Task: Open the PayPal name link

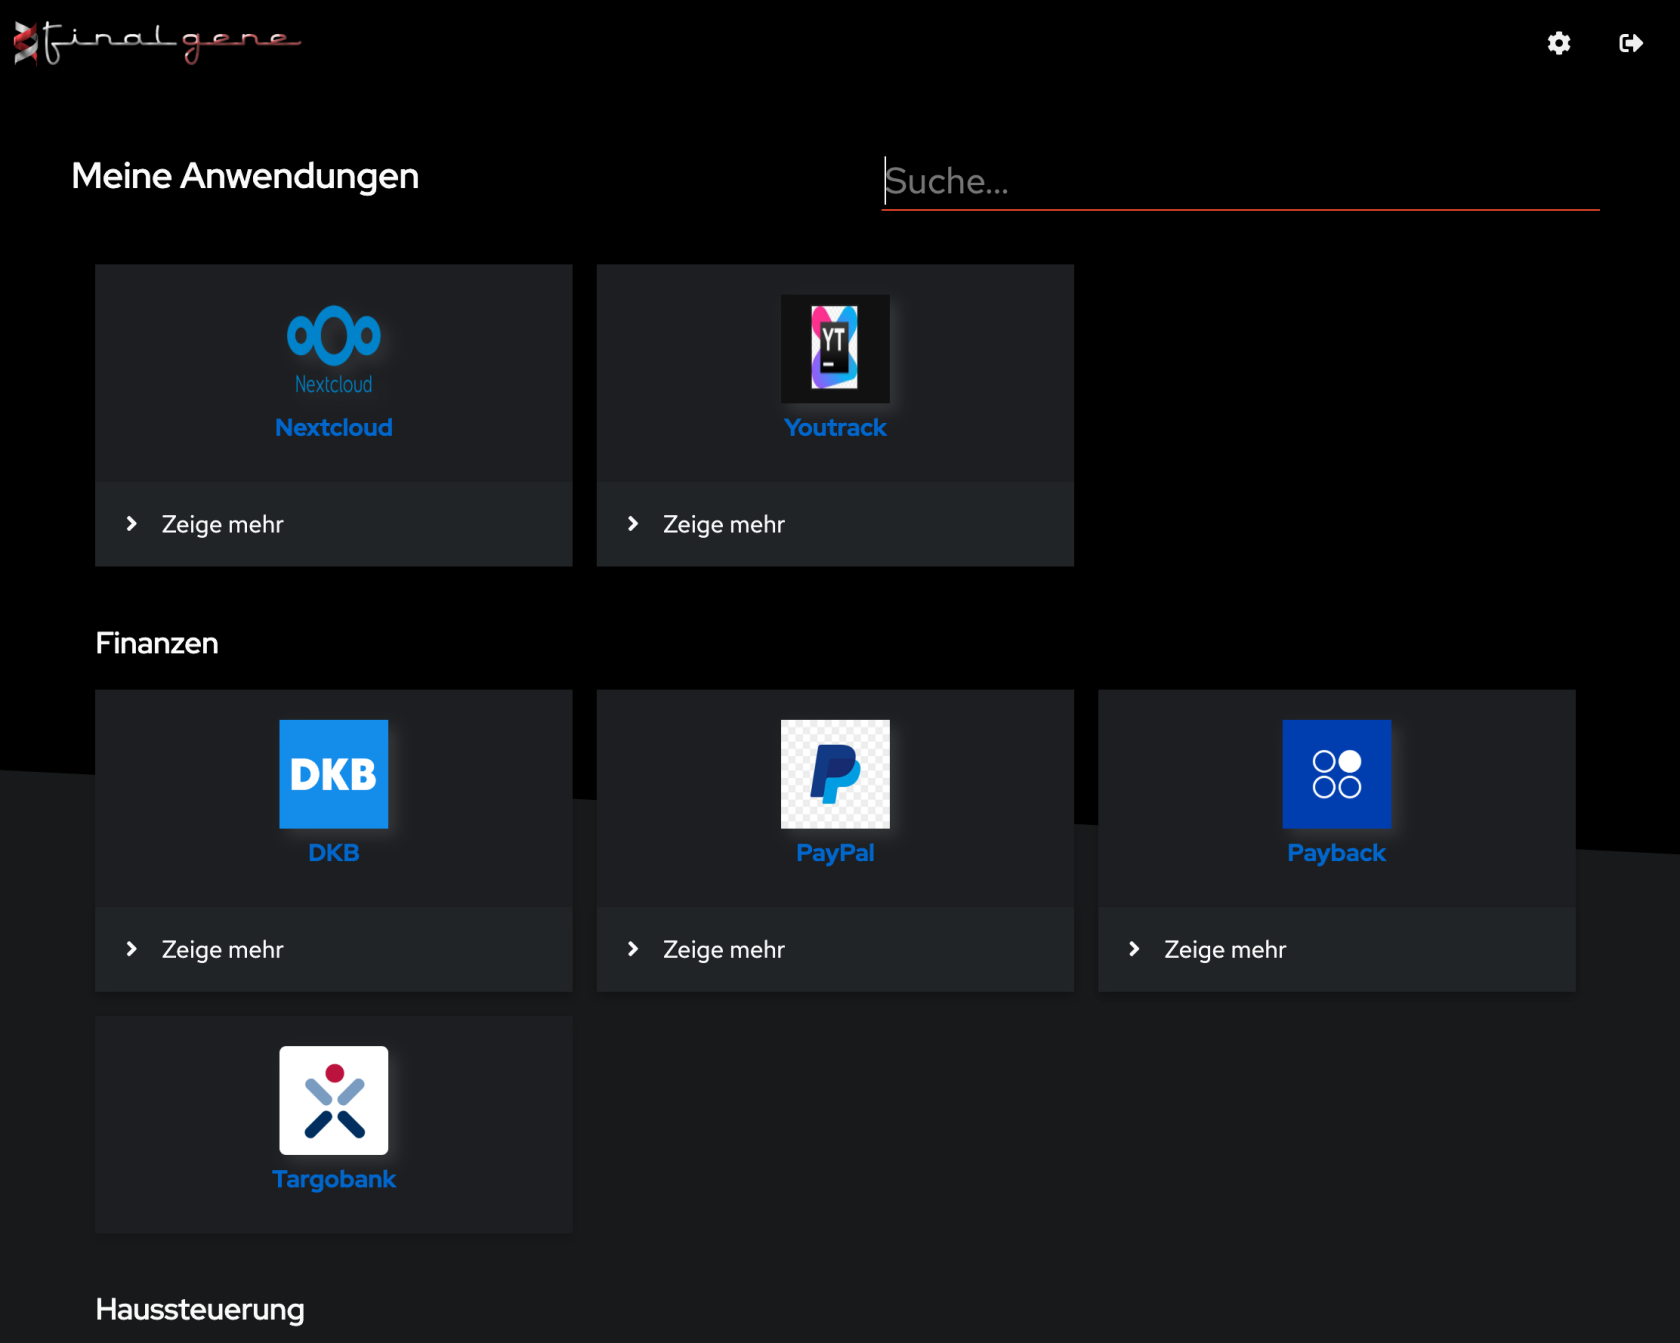Action: (835, 853)
